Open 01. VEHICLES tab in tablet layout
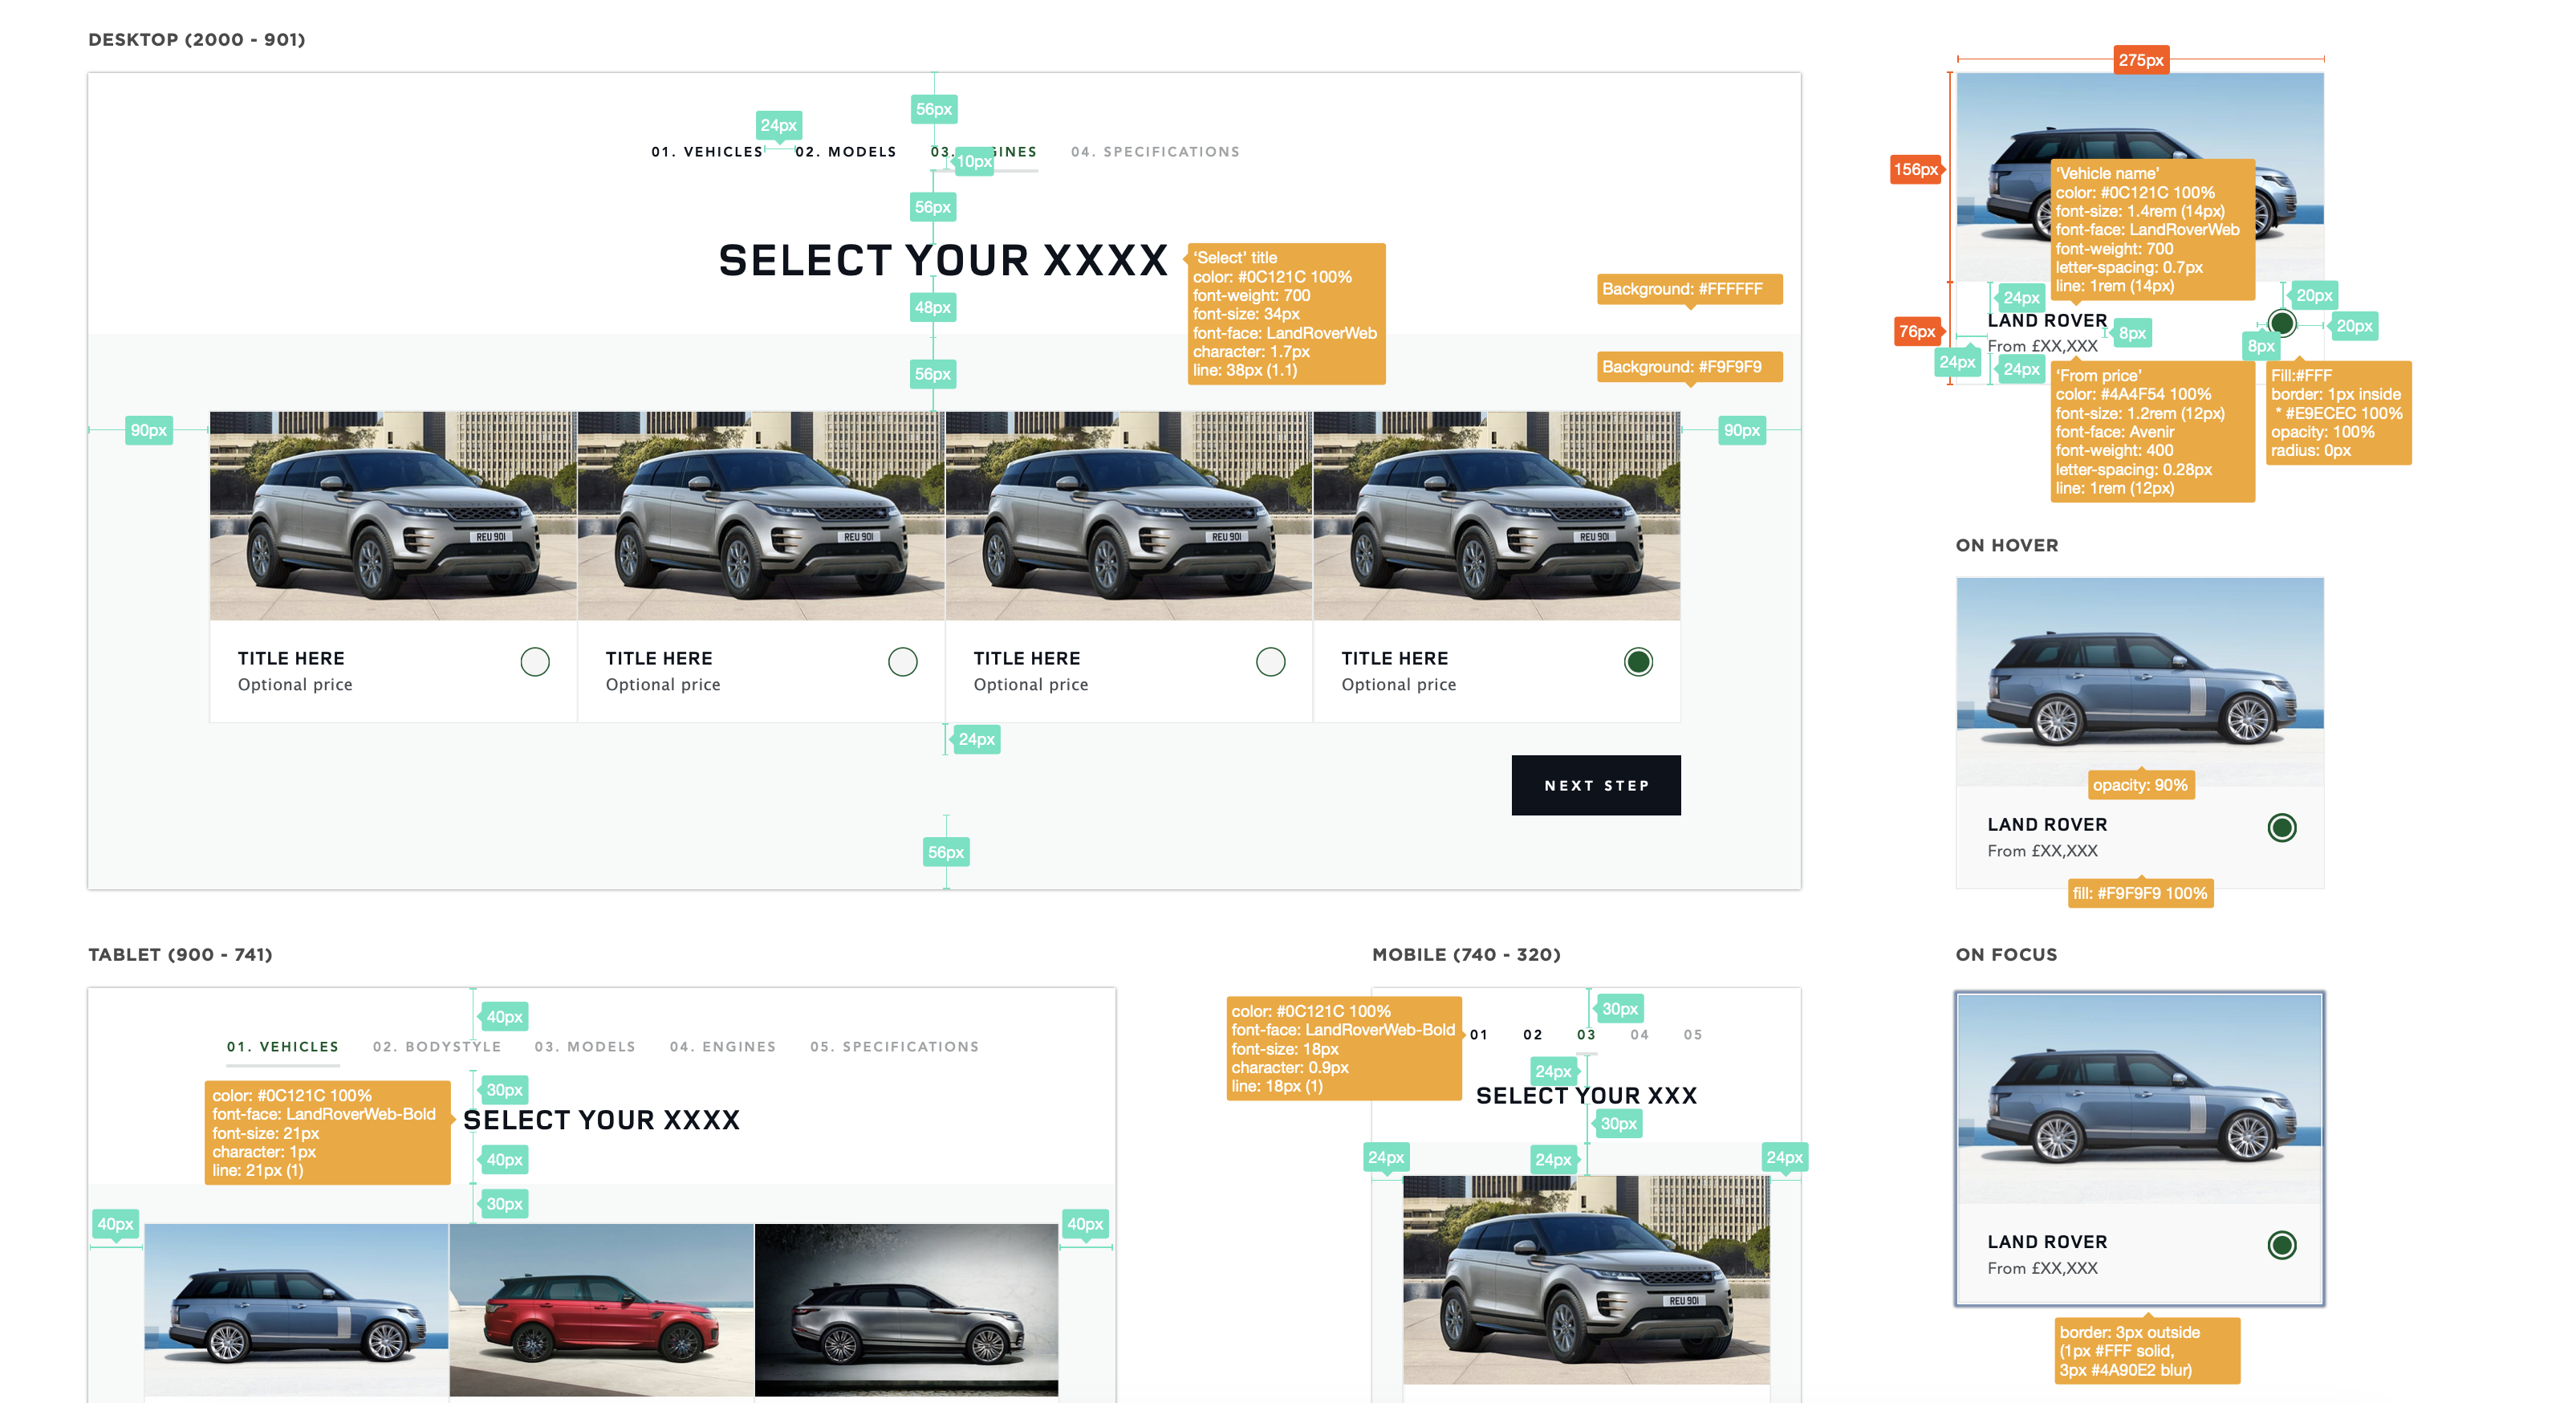Viewport: 2576px width, 1403px height. pyautogui.click(x=283, y=1047)
